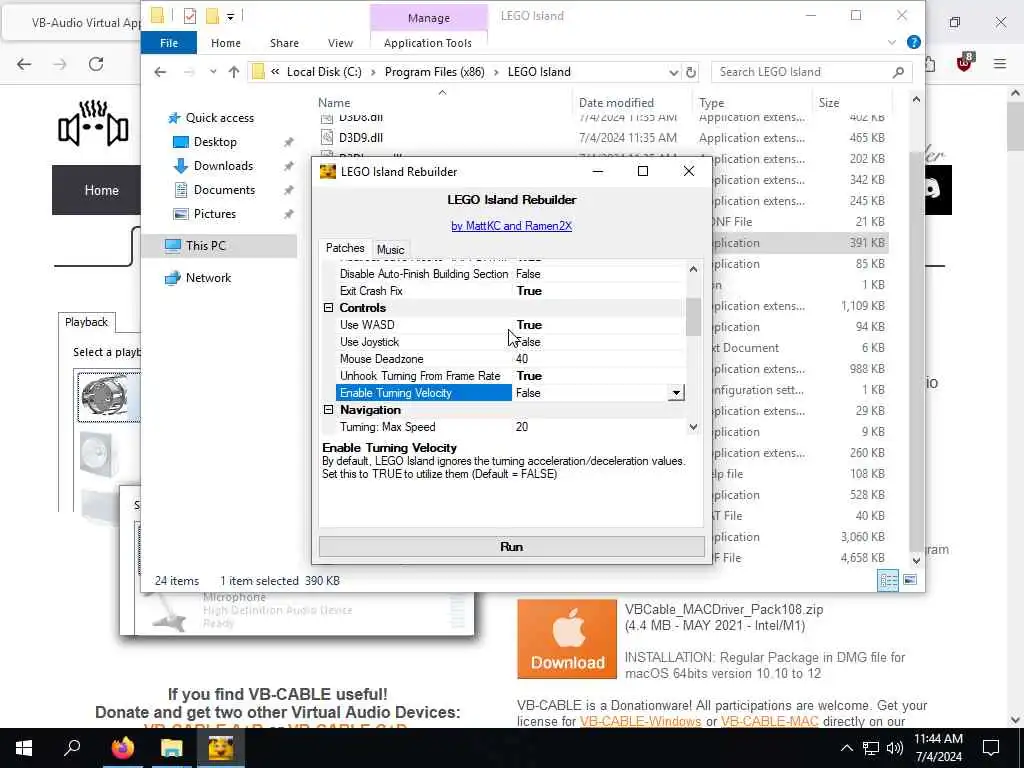Open the Share ribbon tab

tap(284, 43)
